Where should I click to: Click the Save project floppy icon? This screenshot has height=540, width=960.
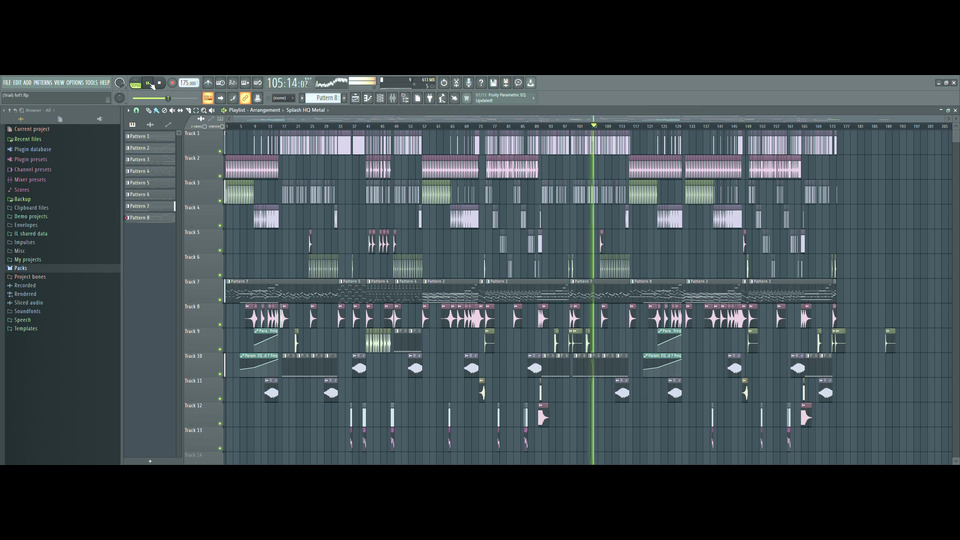coord(492,83)
